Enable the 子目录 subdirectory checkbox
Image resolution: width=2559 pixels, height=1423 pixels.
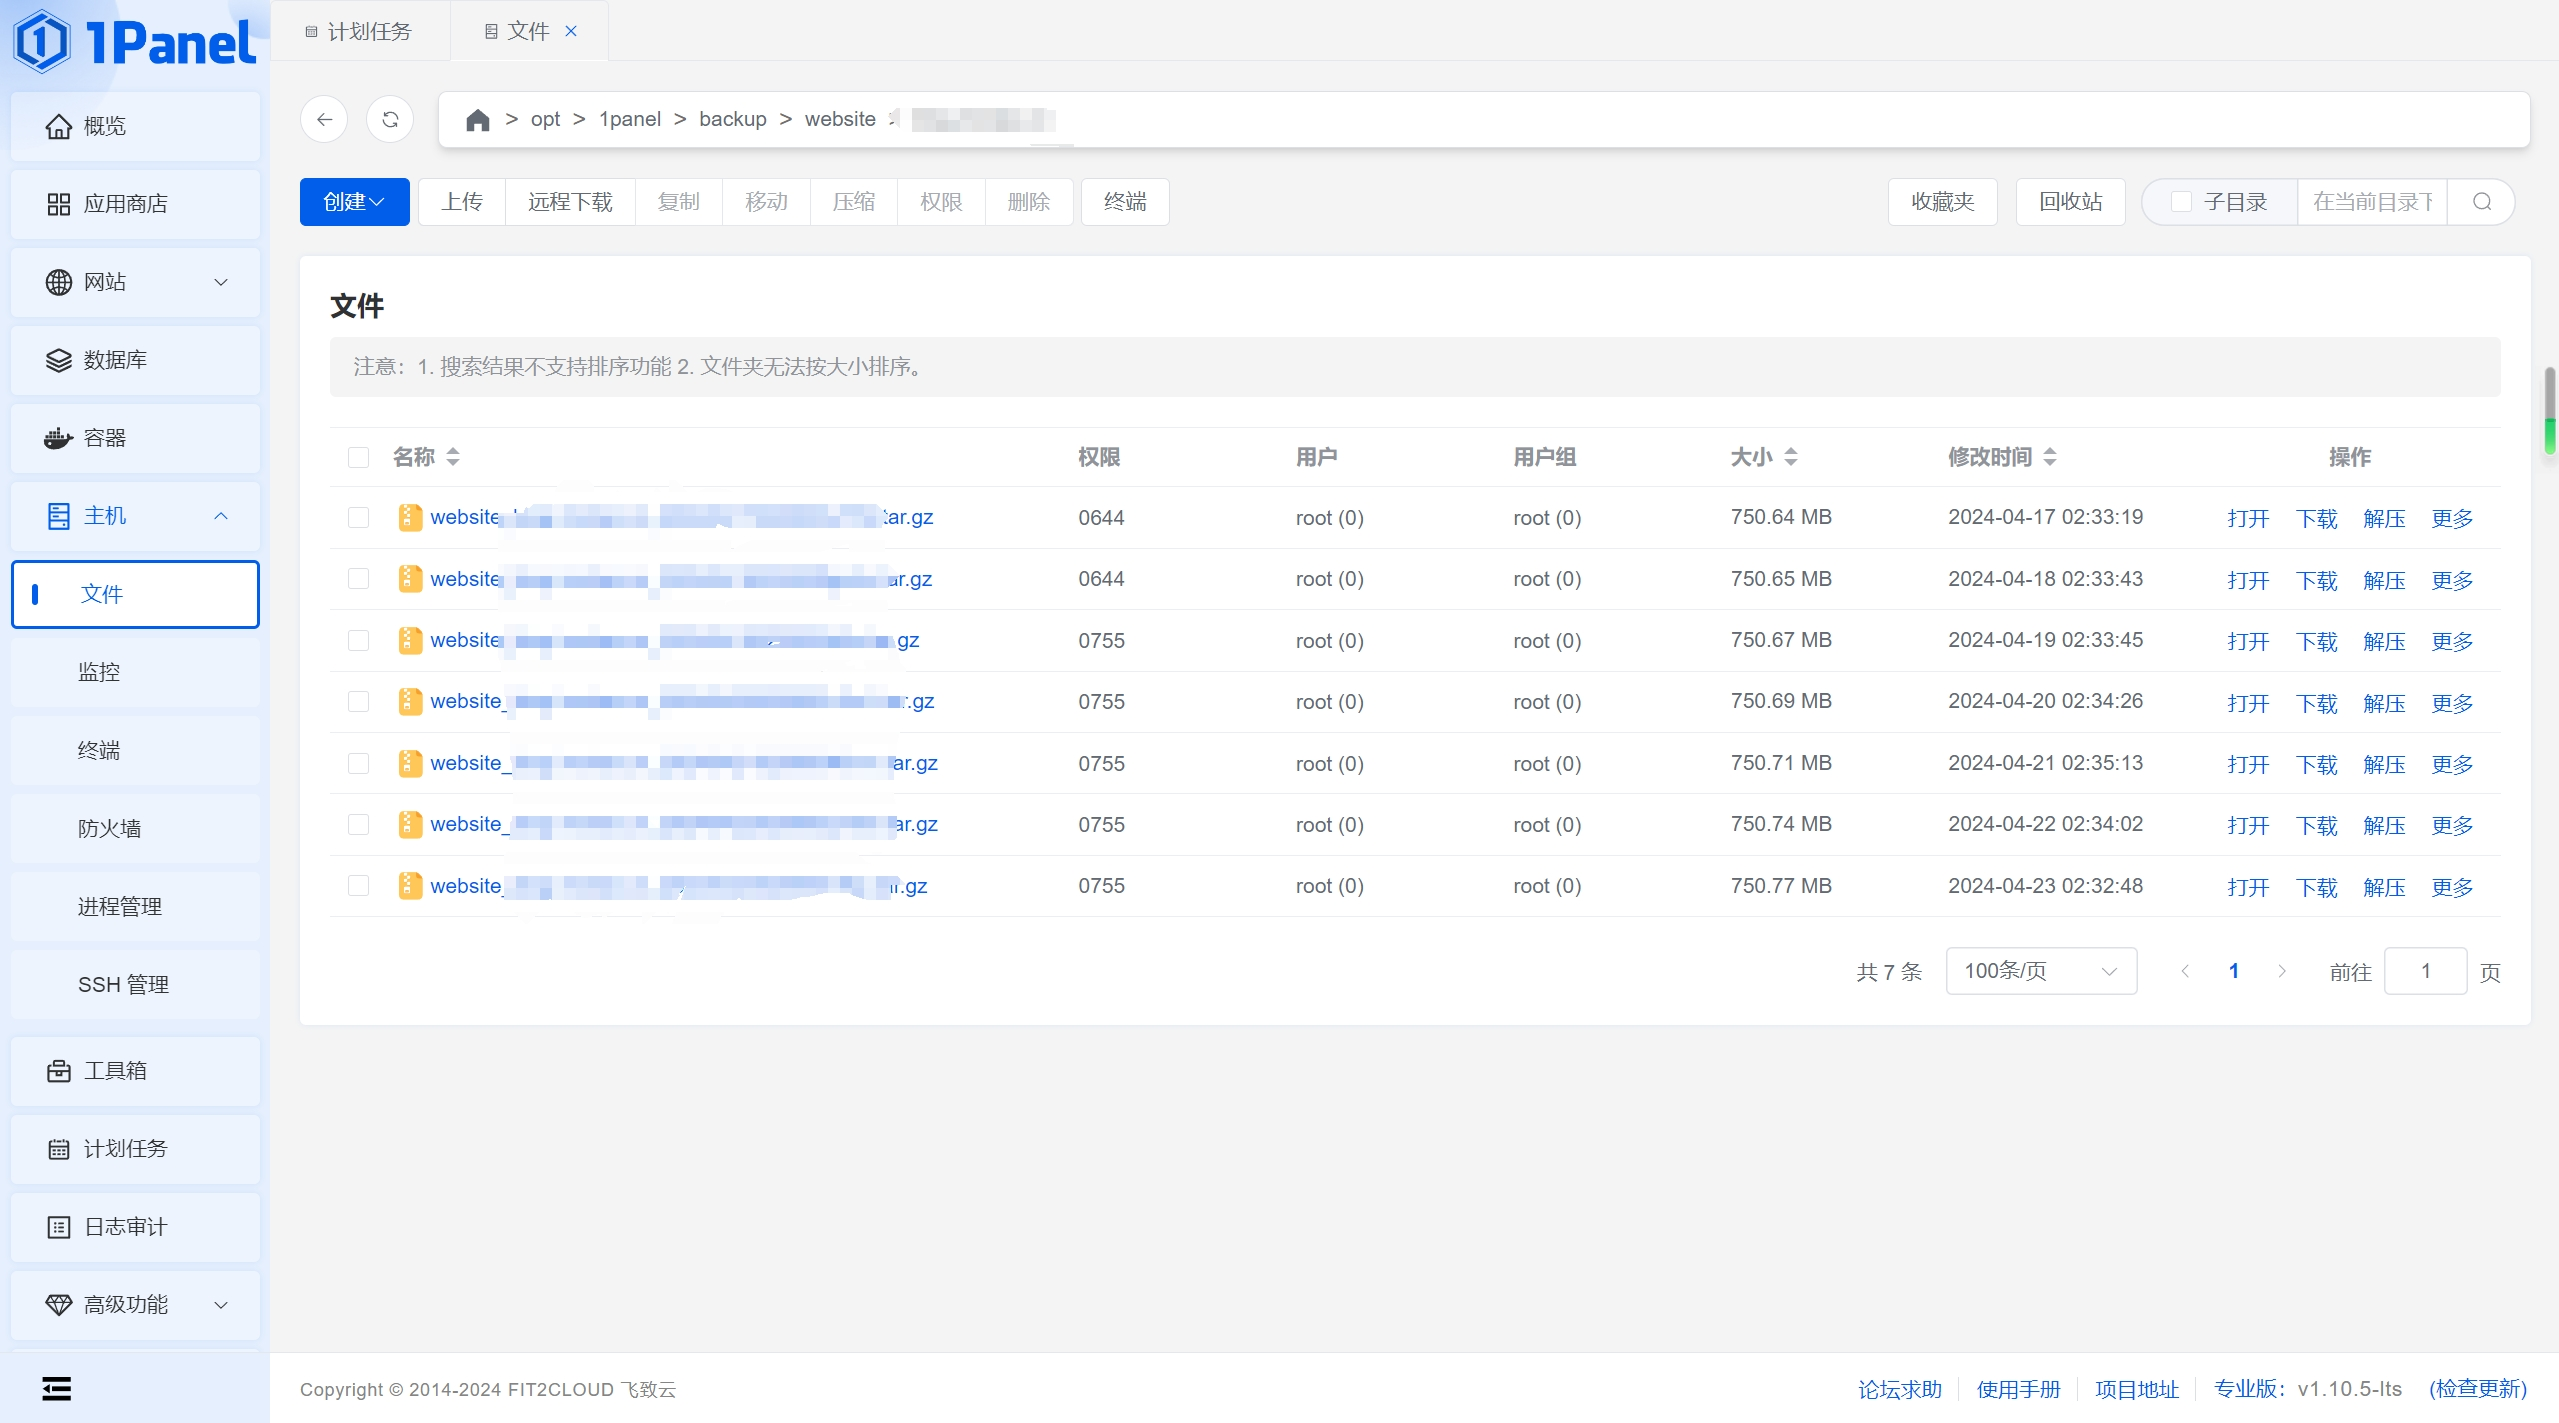pyautogui.click(x=2181, y=202)
